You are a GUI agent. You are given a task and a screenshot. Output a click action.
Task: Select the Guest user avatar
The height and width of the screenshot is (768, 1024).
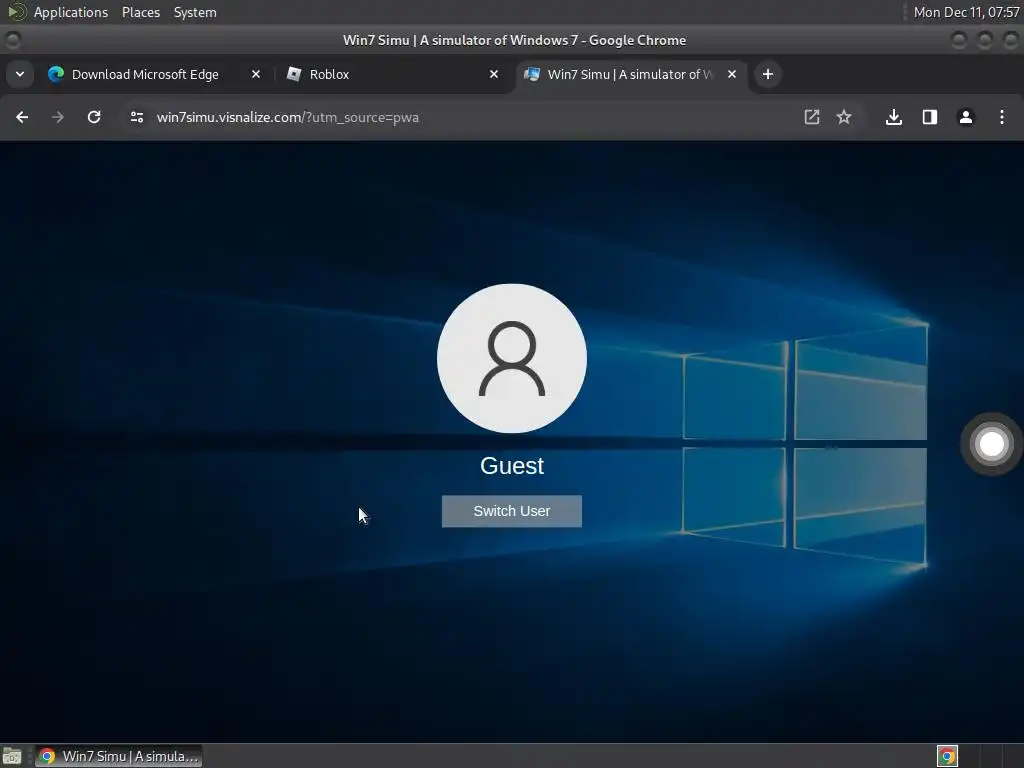click(x=512, y=358)
